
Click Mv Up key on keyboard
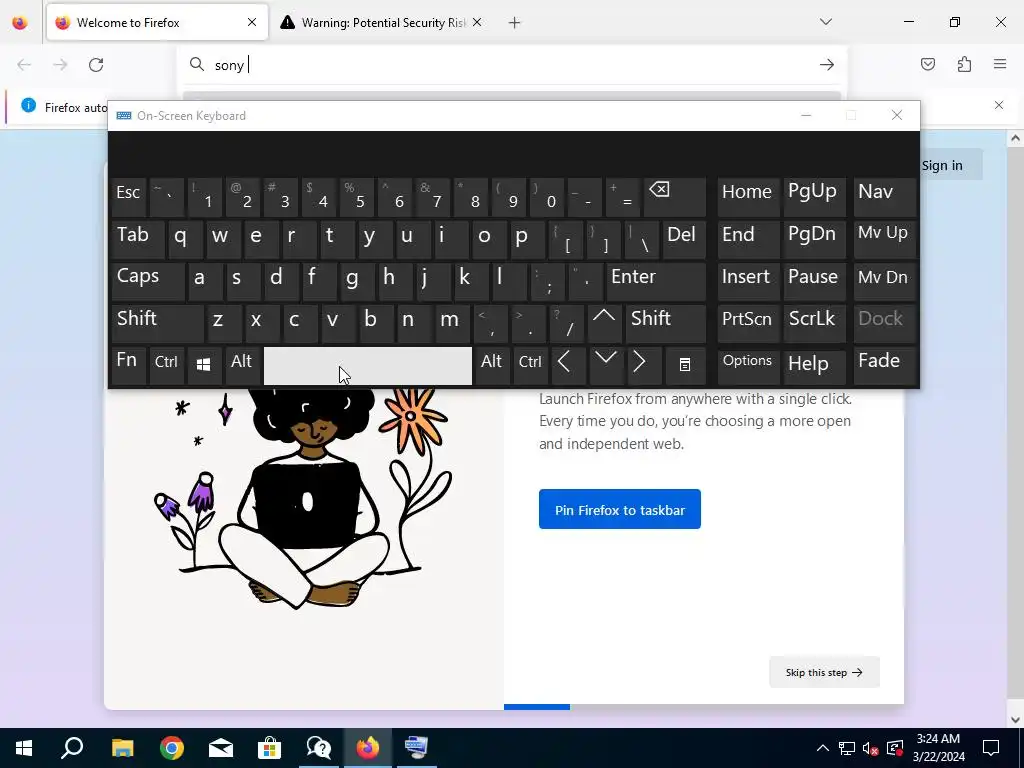[x=885, y=239]
